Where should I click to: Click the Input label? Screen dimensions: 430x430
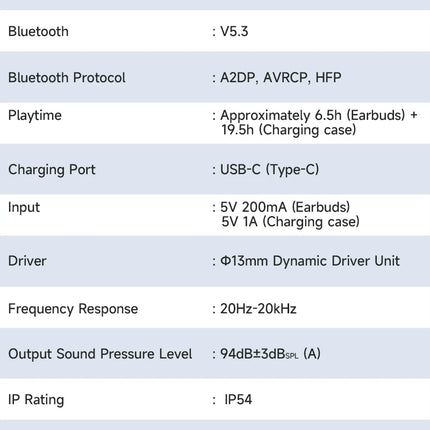24,207
